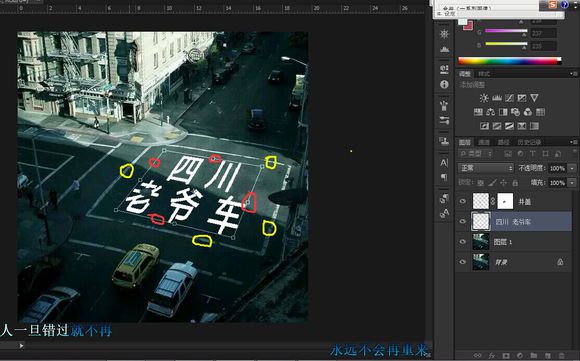Switch to the 调整 tab
The width and height of the screenshot is (580, 361).
point(465,74)
